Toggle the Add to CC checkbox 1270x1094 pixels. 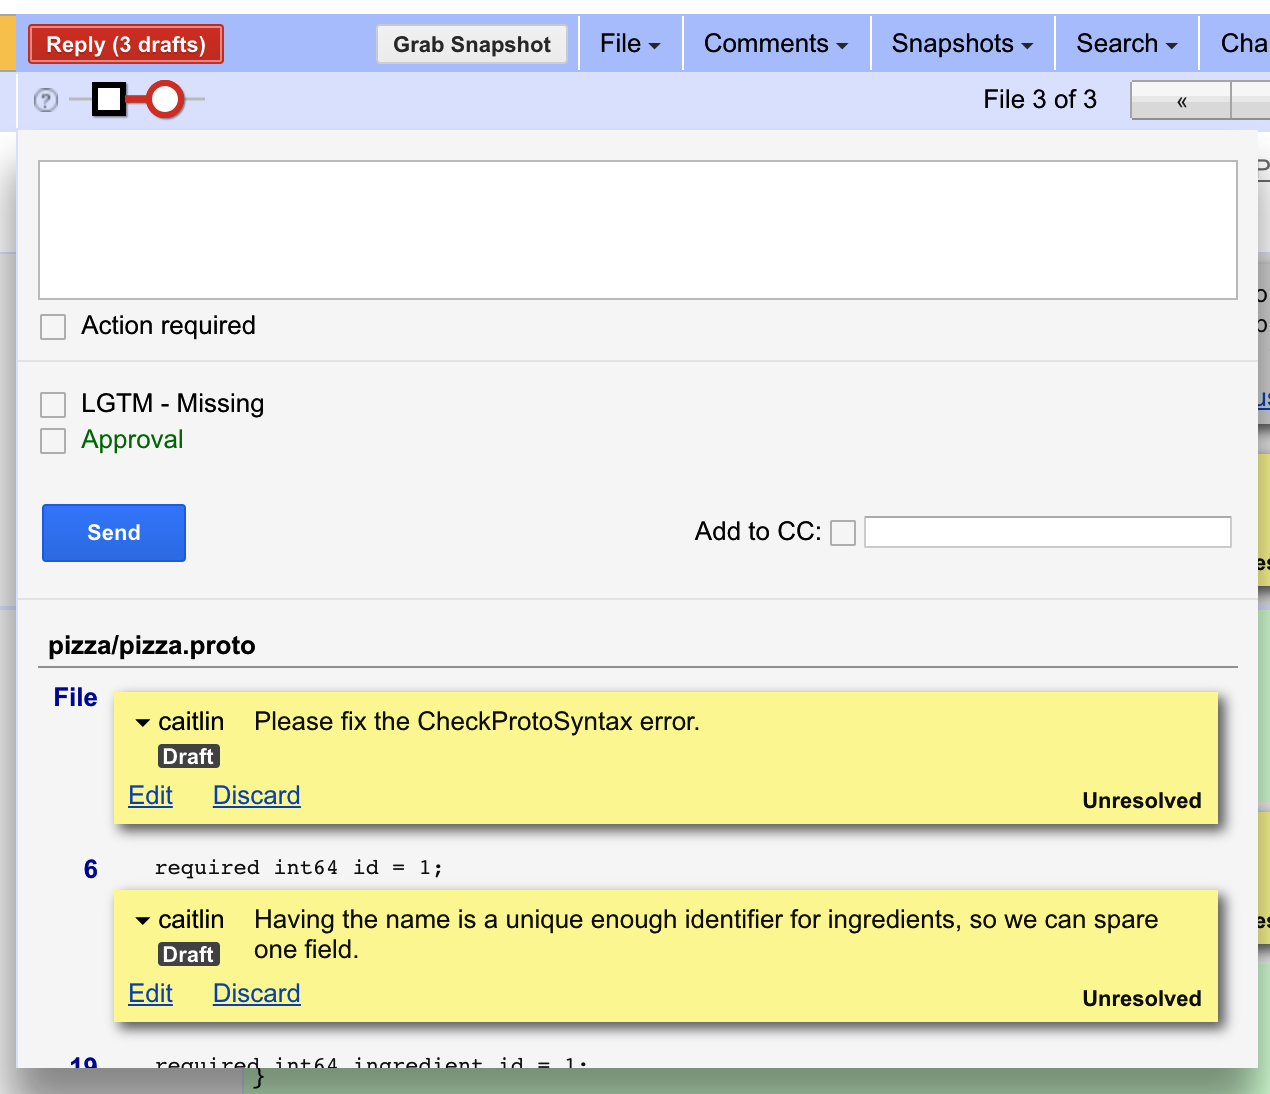[843, 533]
